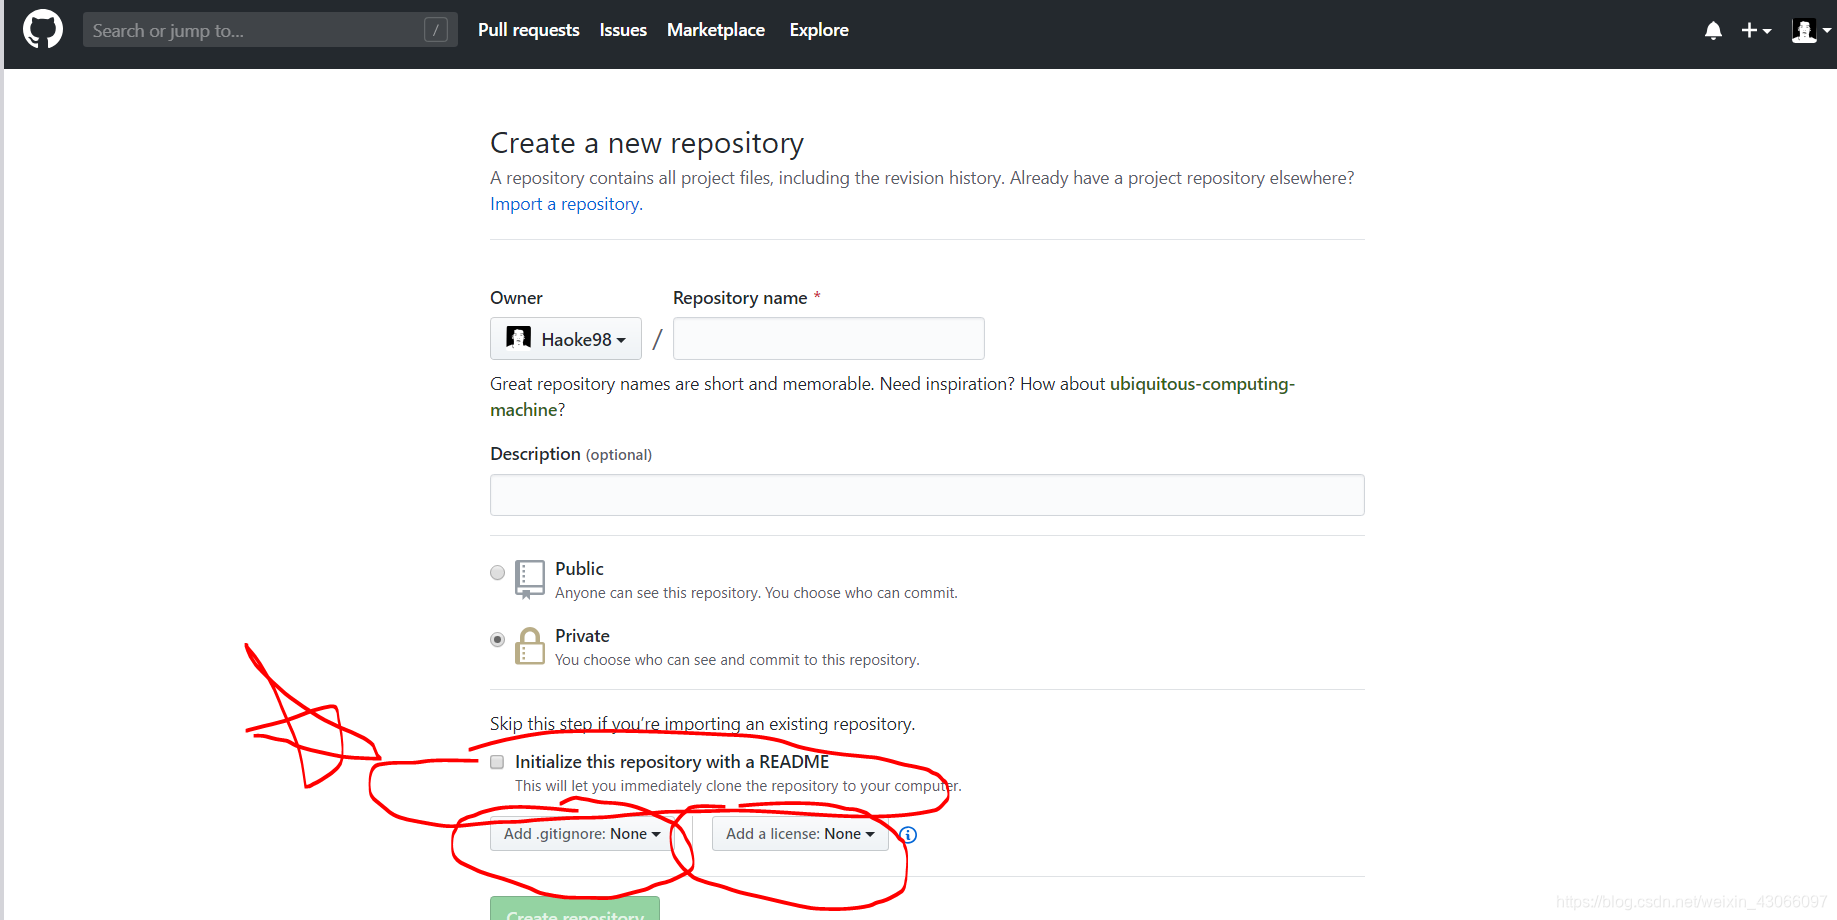The height and width of the screenshot is (920, 1837).
Task: Follow the Import a repository link
Action: [564, 203]
